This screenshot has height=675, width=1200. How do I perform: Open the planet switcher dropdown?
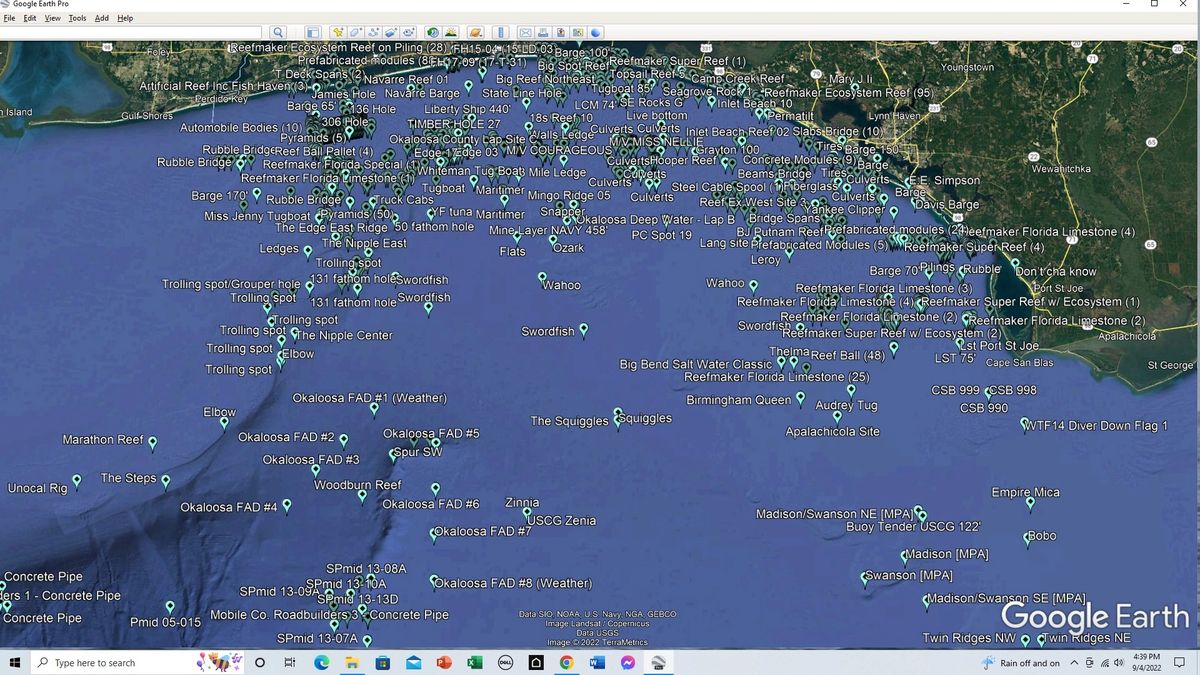(x=474, y=32)
